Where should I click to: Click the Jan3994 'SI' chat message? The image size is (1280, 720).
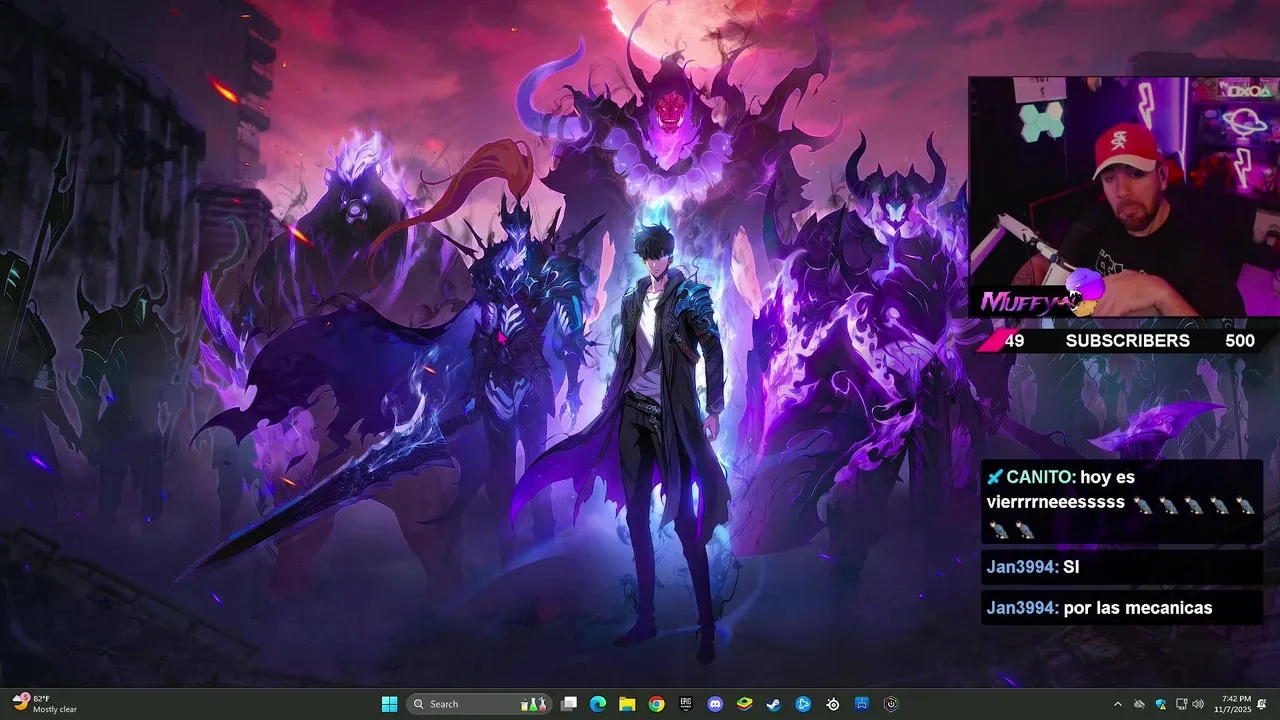(1122, 567)
